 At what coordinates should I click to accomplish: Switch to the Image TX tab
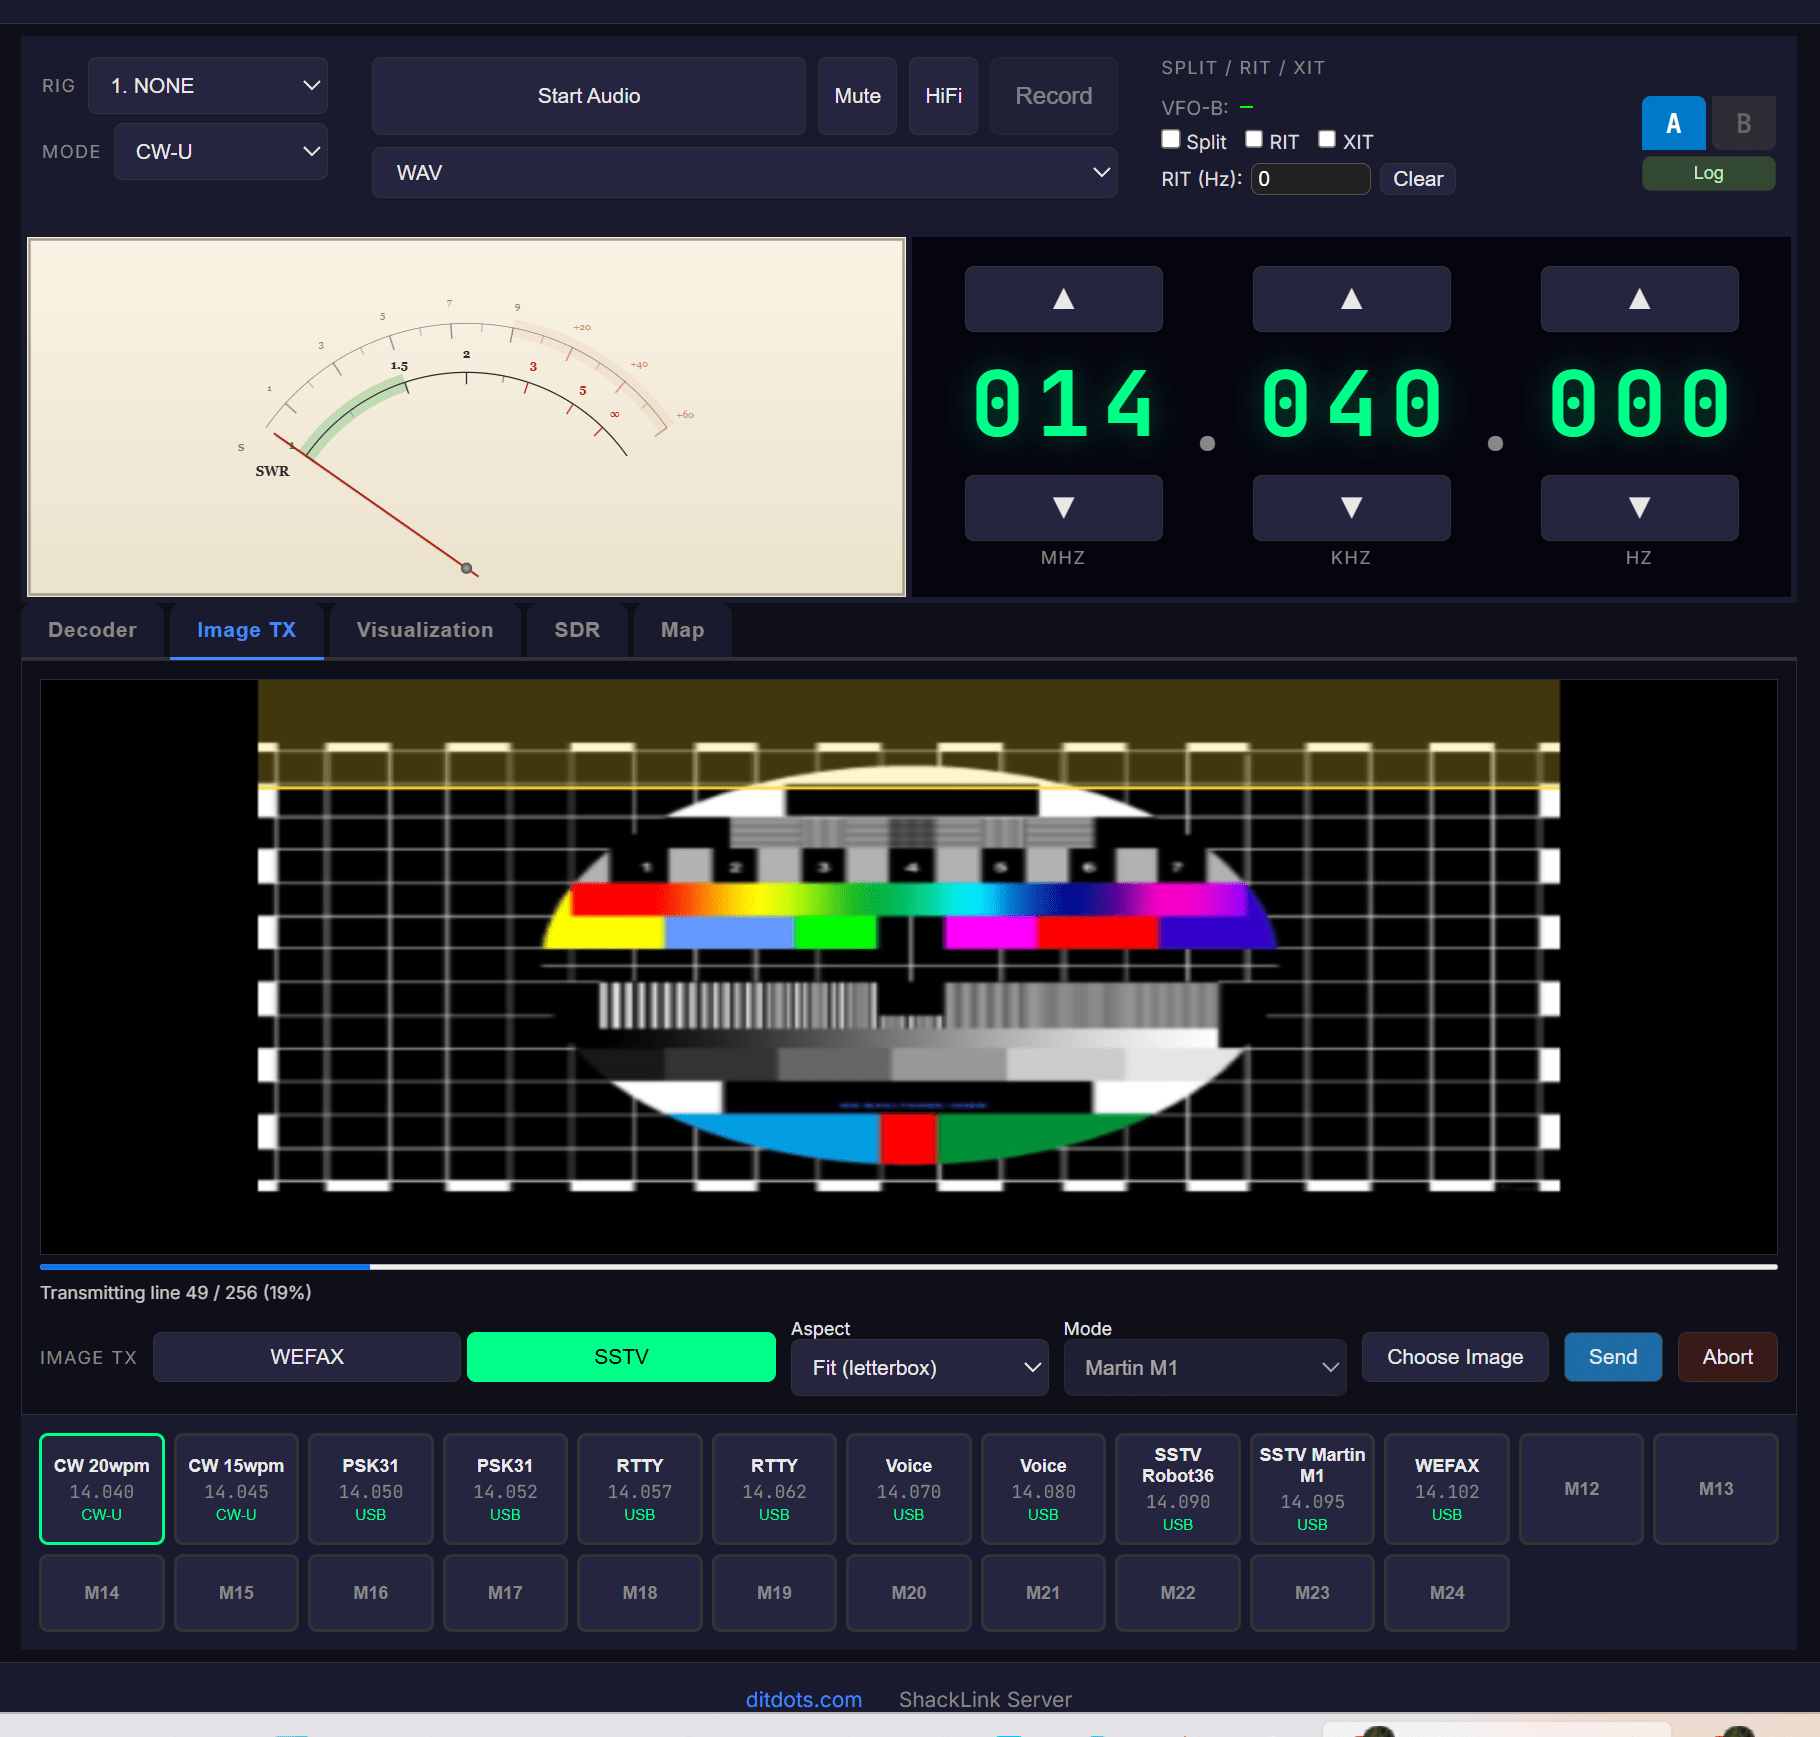point(246,630)
